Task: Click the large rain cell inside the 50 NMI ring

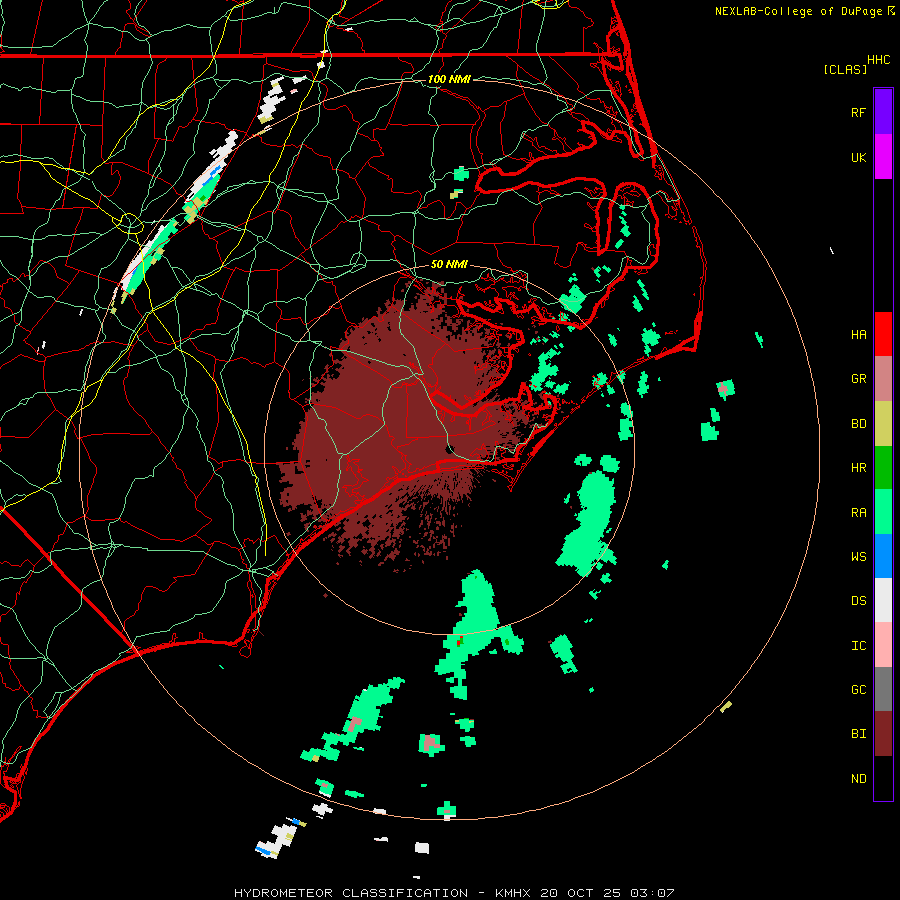Action: coord(588,522)
